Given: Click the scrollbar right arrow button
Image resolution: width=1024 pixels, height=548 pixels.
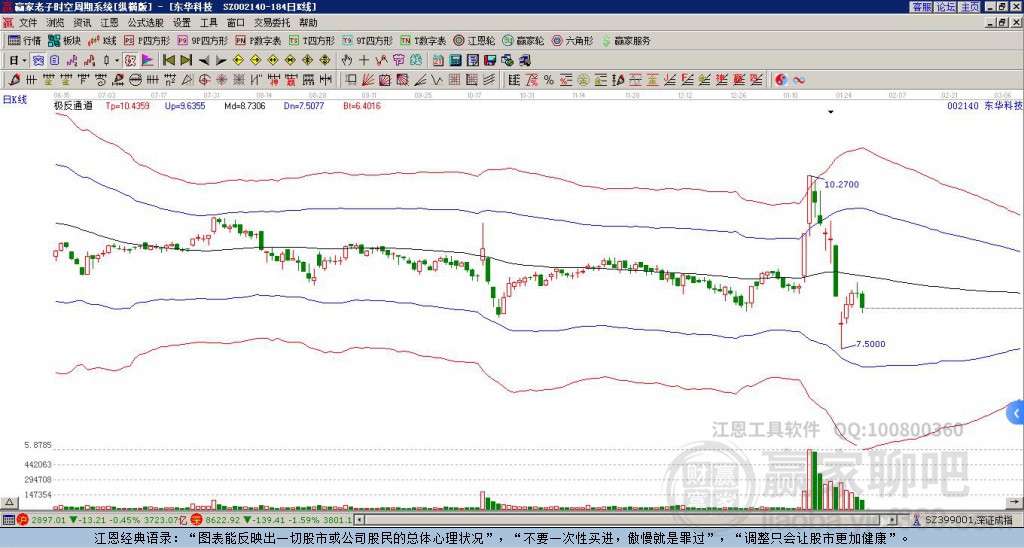Looking at the screenshot, I should point(893,521).
